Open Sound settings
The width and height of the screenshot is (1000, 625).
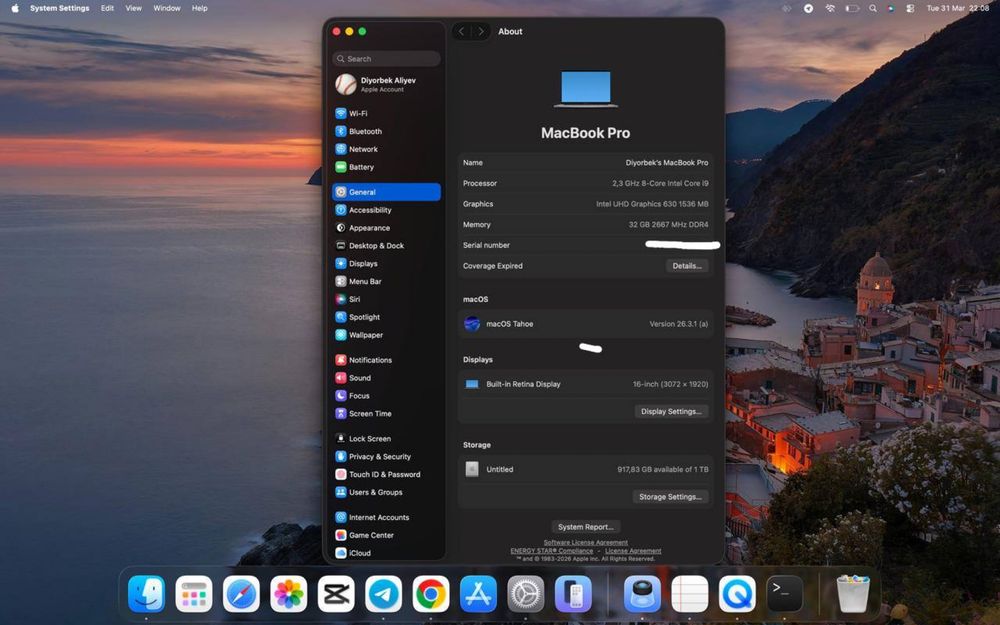[x=386, y=378]
